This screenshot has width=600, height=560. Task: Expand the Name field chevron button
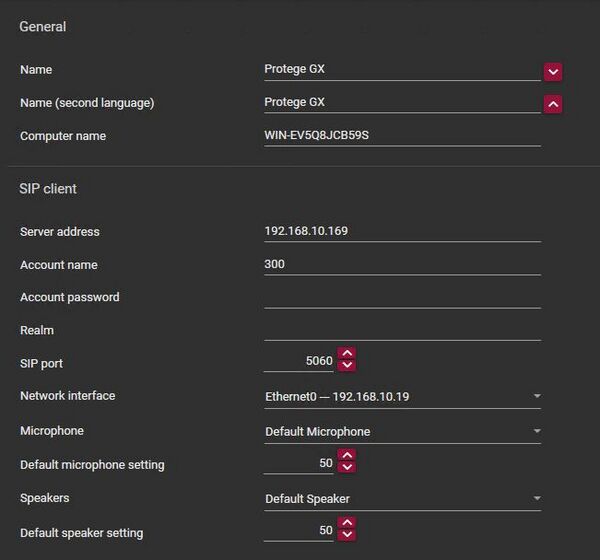pyautogui.click(x=553, y=71)
